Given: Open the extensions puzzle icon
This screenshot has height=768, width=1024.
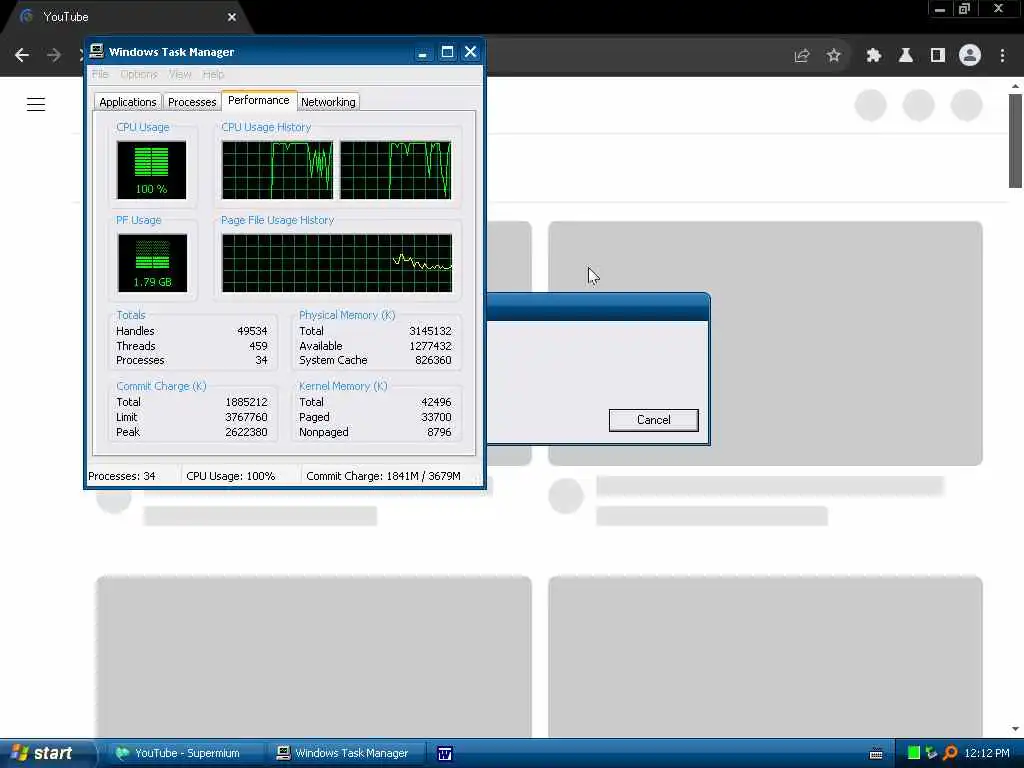Looking at the screenshot, I should click(874, 56).
